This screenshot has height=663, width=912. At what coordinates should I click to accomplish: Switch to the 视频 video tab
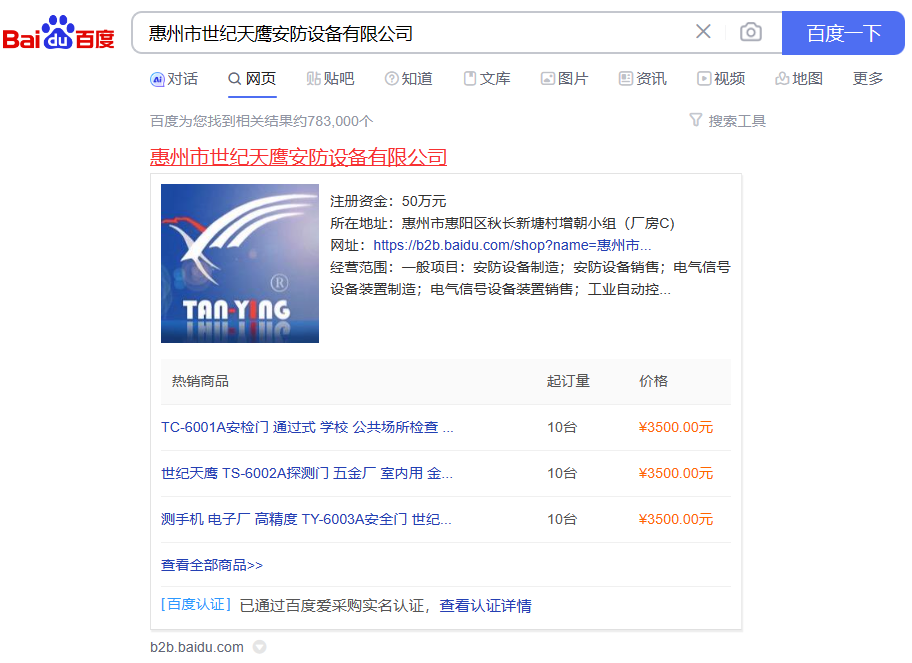(721, 79)
